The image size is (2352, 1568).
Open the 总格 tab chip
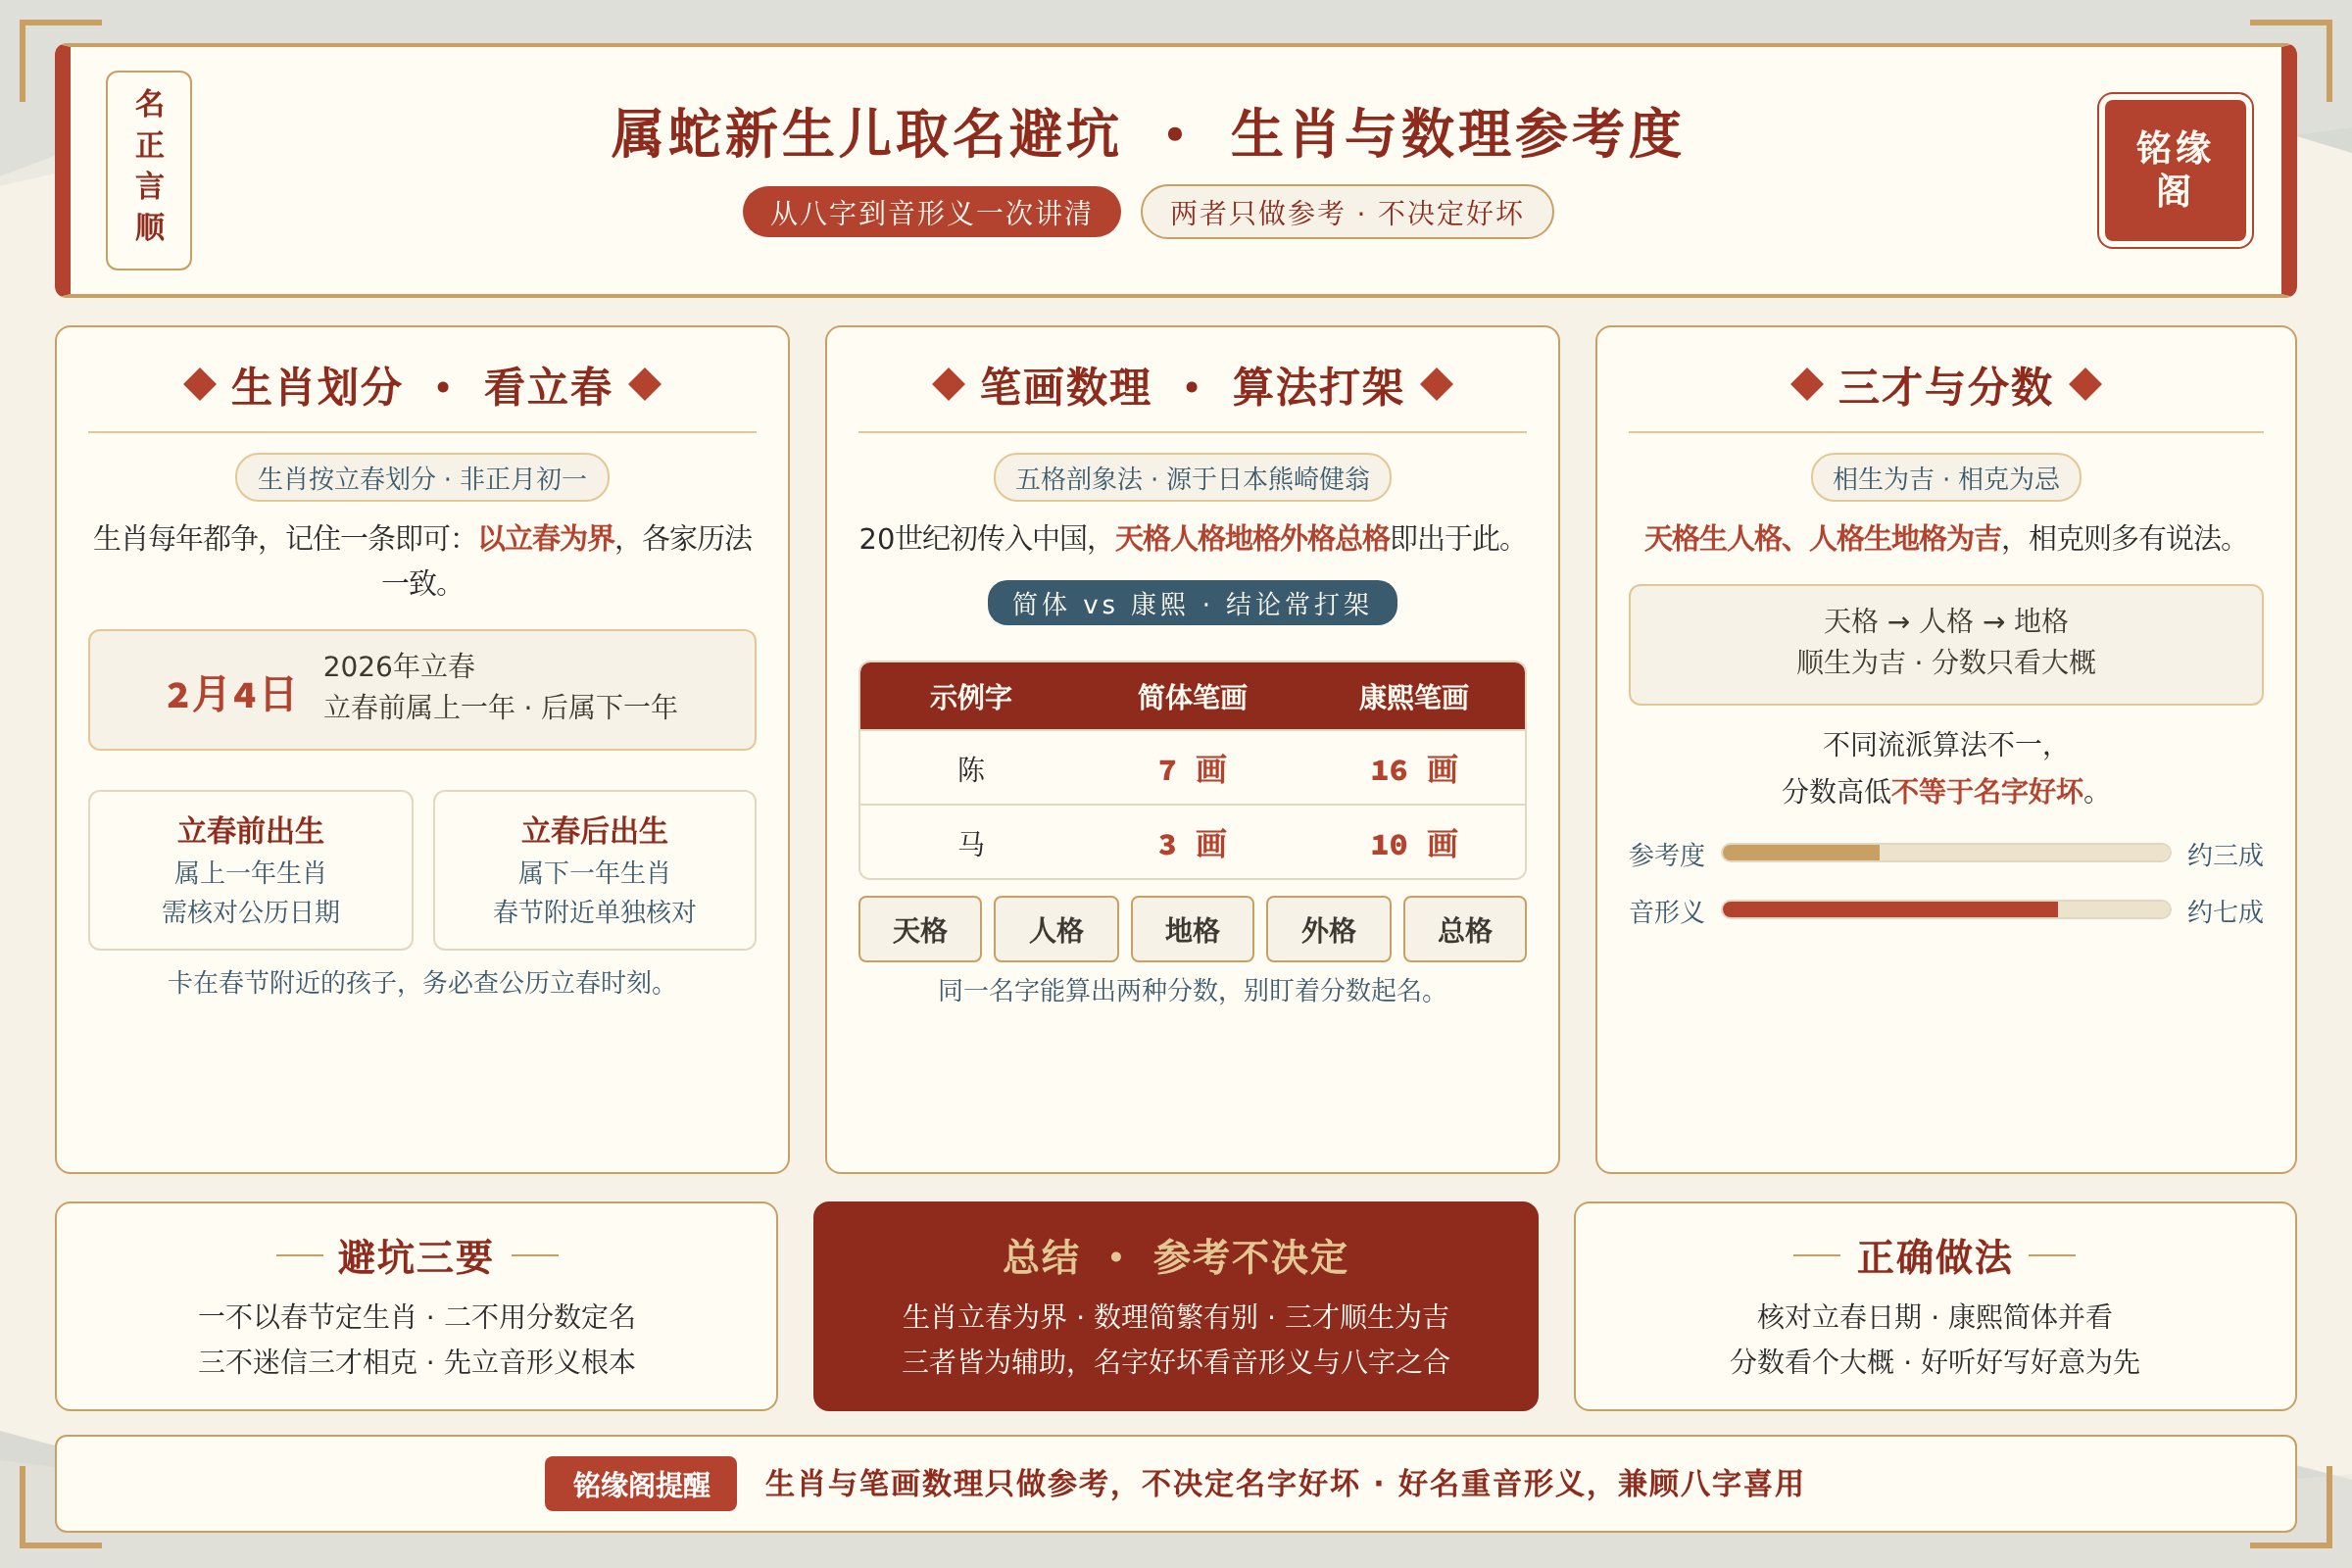point(1465,930)
